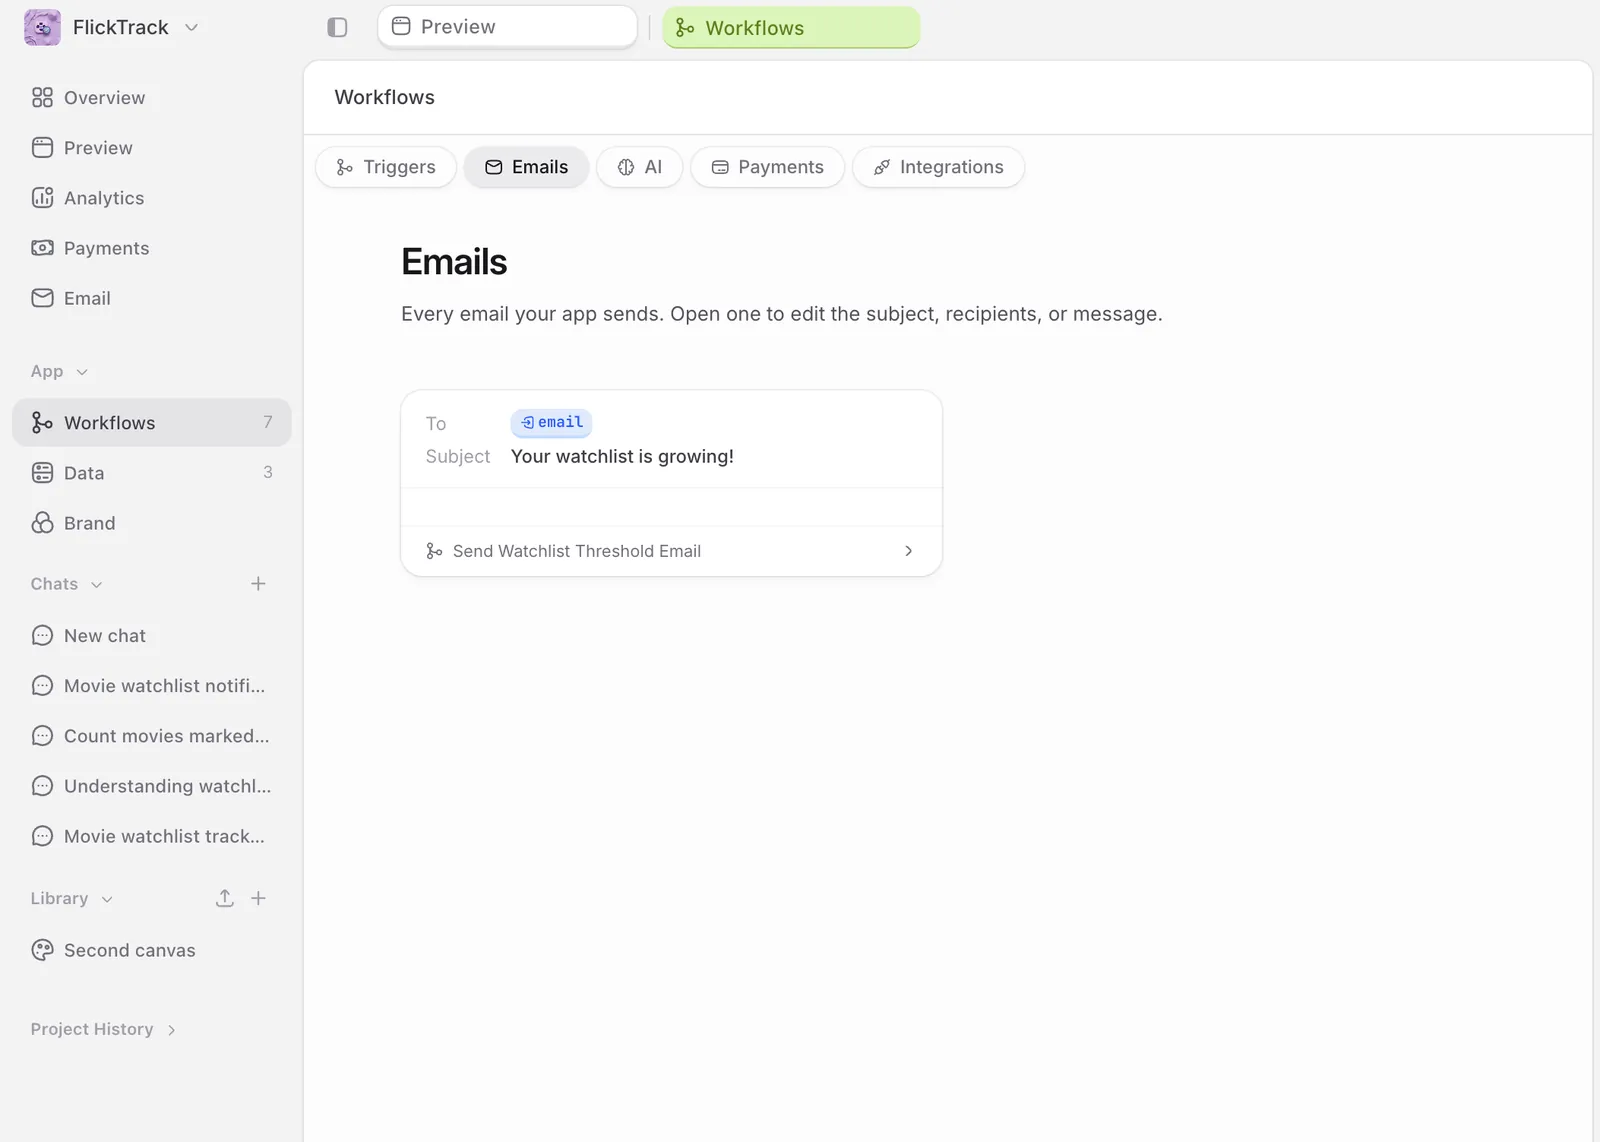The width and height of the screenshot is (1600, 1142).
Task: Click the Email envelope icon in sidebar
Action: (x=42, y=298)
